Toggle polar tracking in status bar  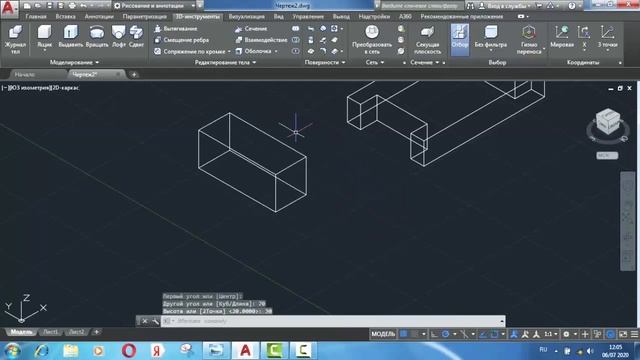point(445,334)
